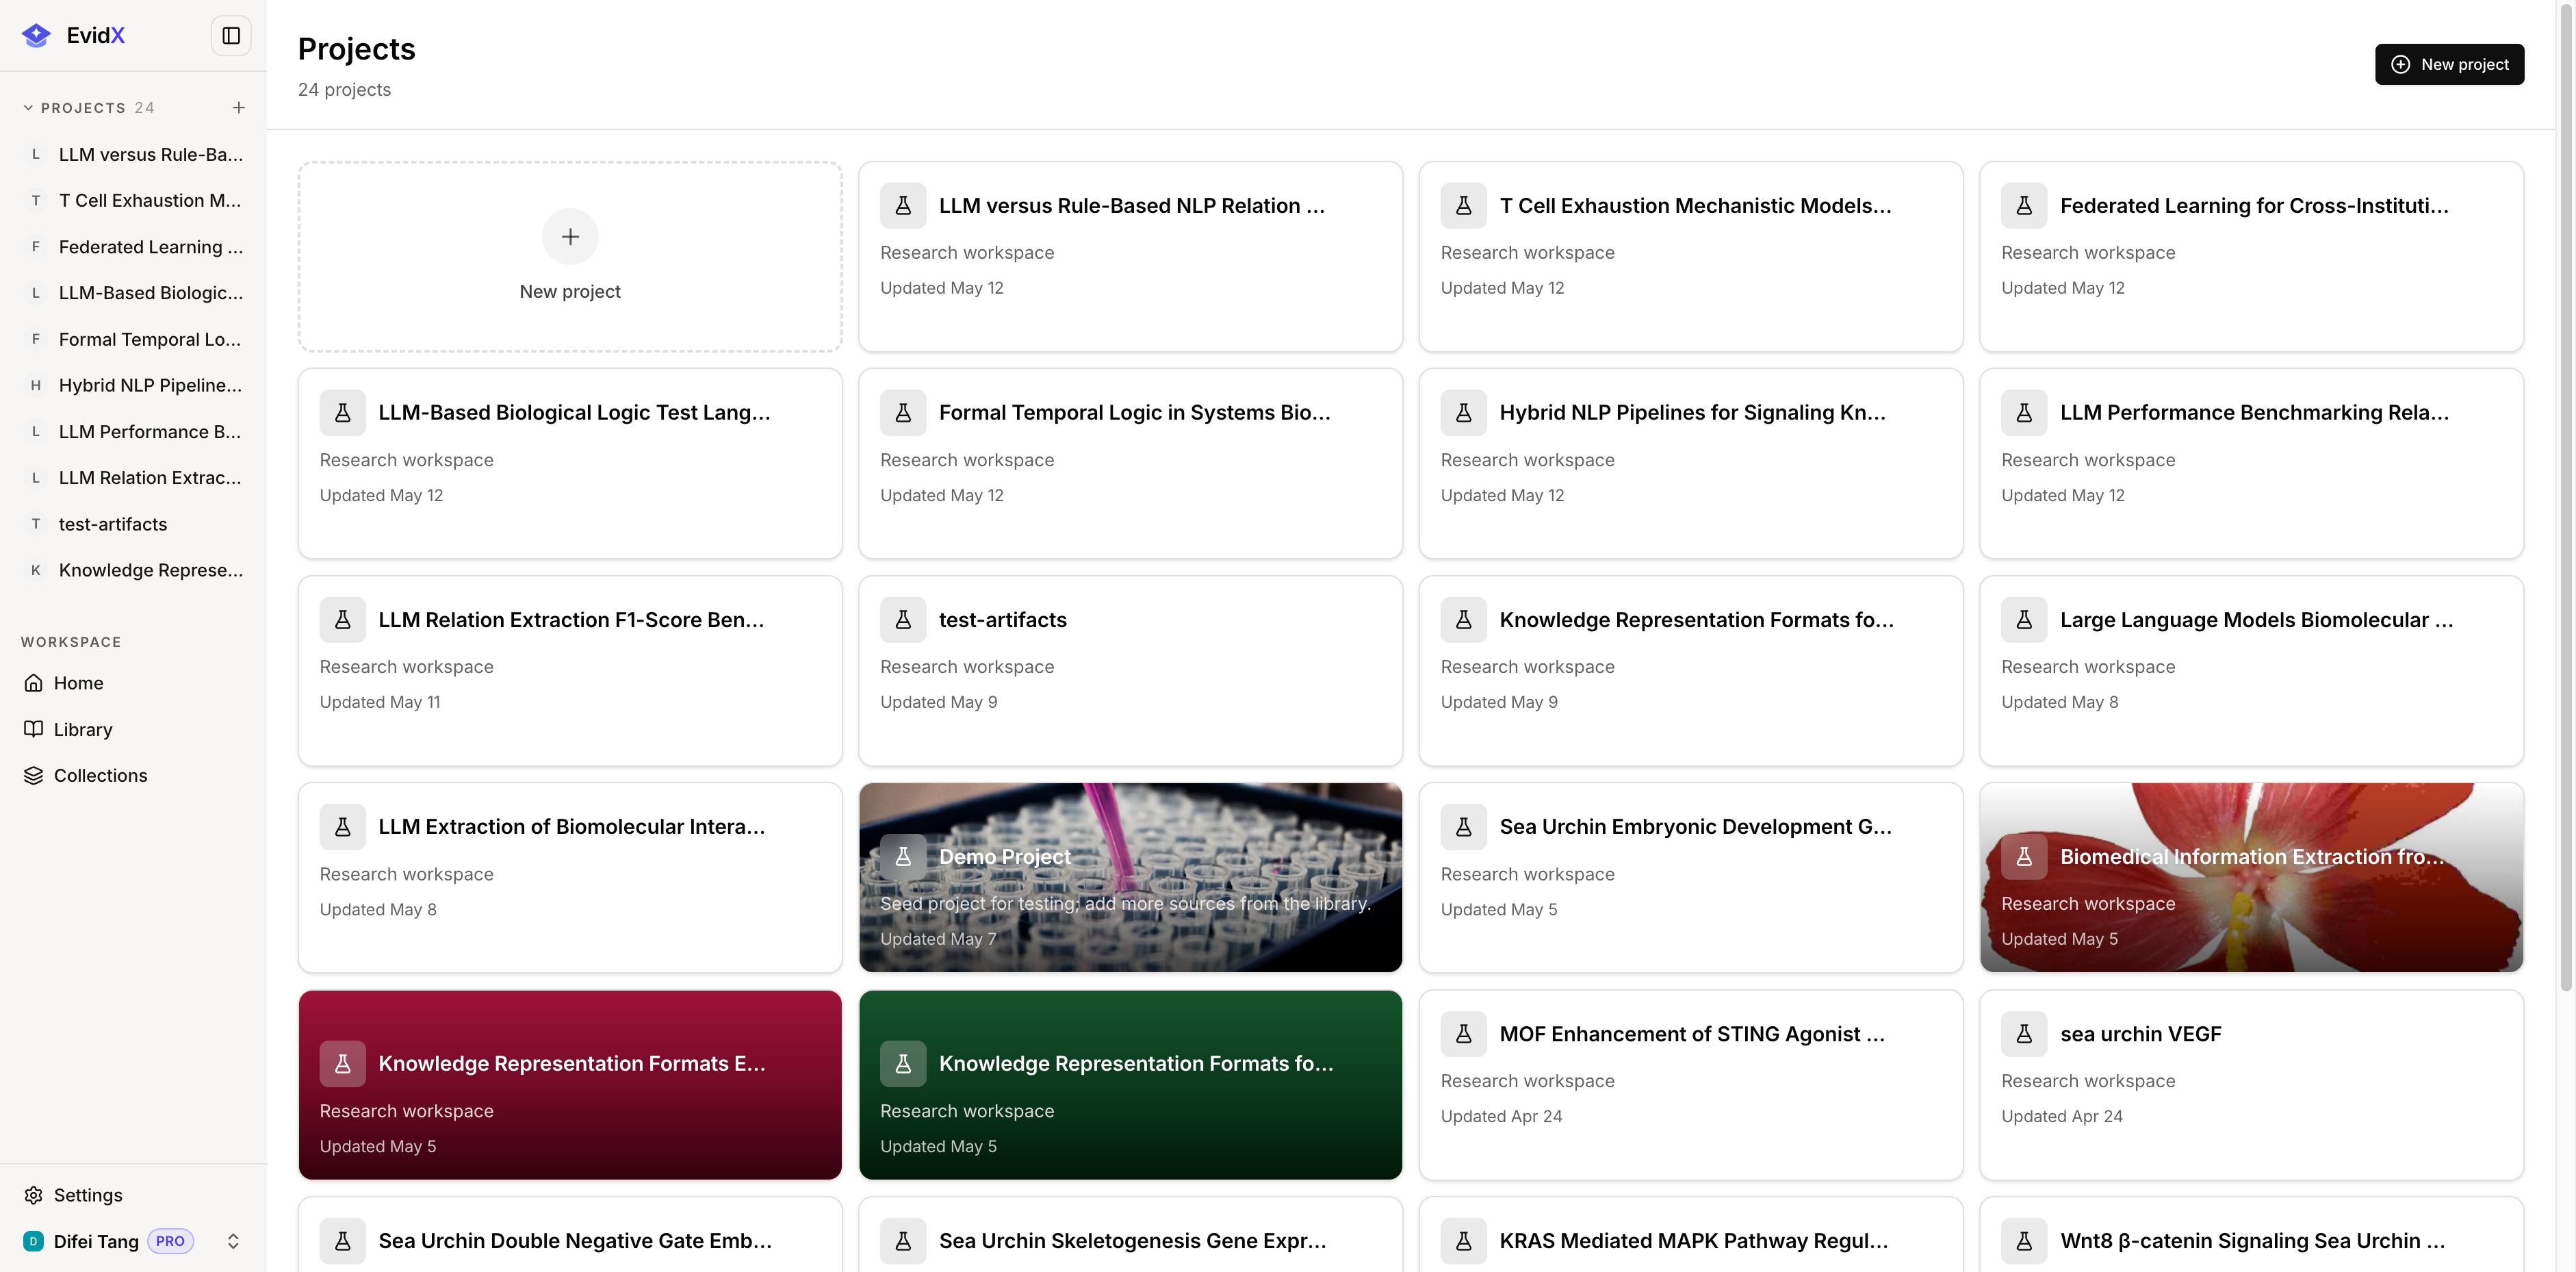Image resolution: width=2576 pixels, height=1272 pixels.
Task: Click 'Updated Apr 24' on MOF Enhancement card
Action: click(x=1501, y=1116)
